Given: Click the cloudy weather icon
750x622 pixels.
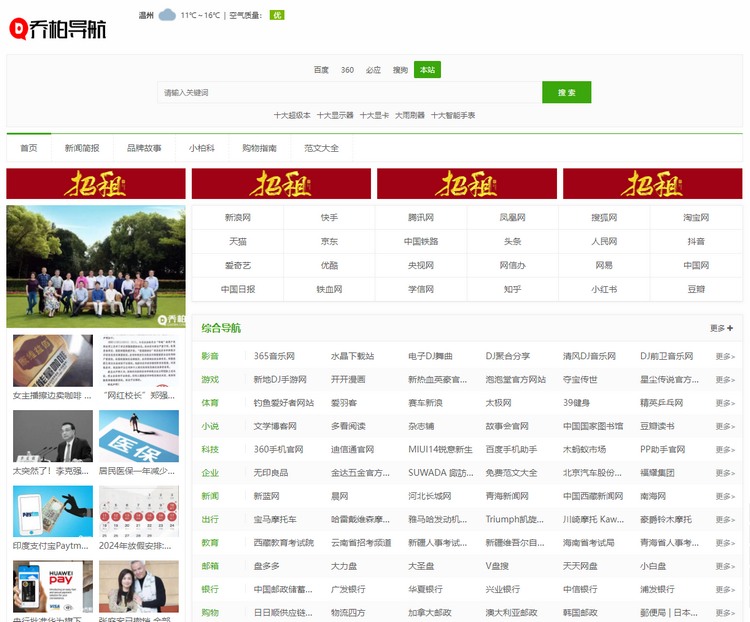Looking at the screenshot, I should click(167, 15).
